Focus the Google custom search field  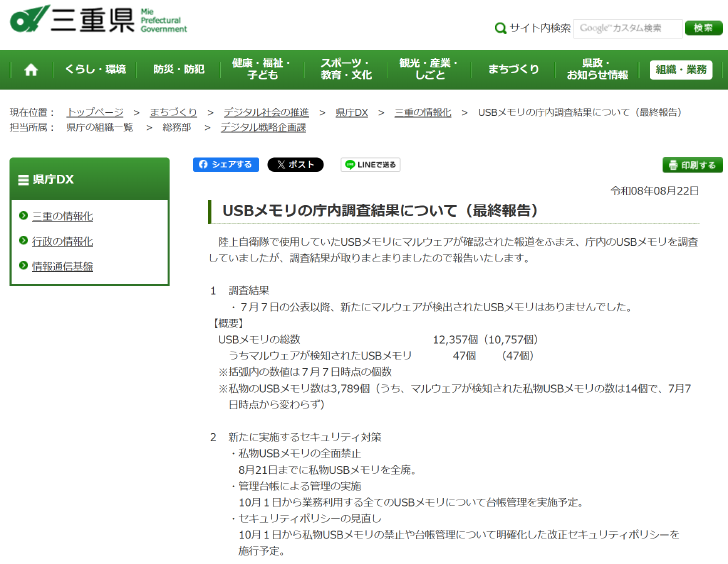628,28
